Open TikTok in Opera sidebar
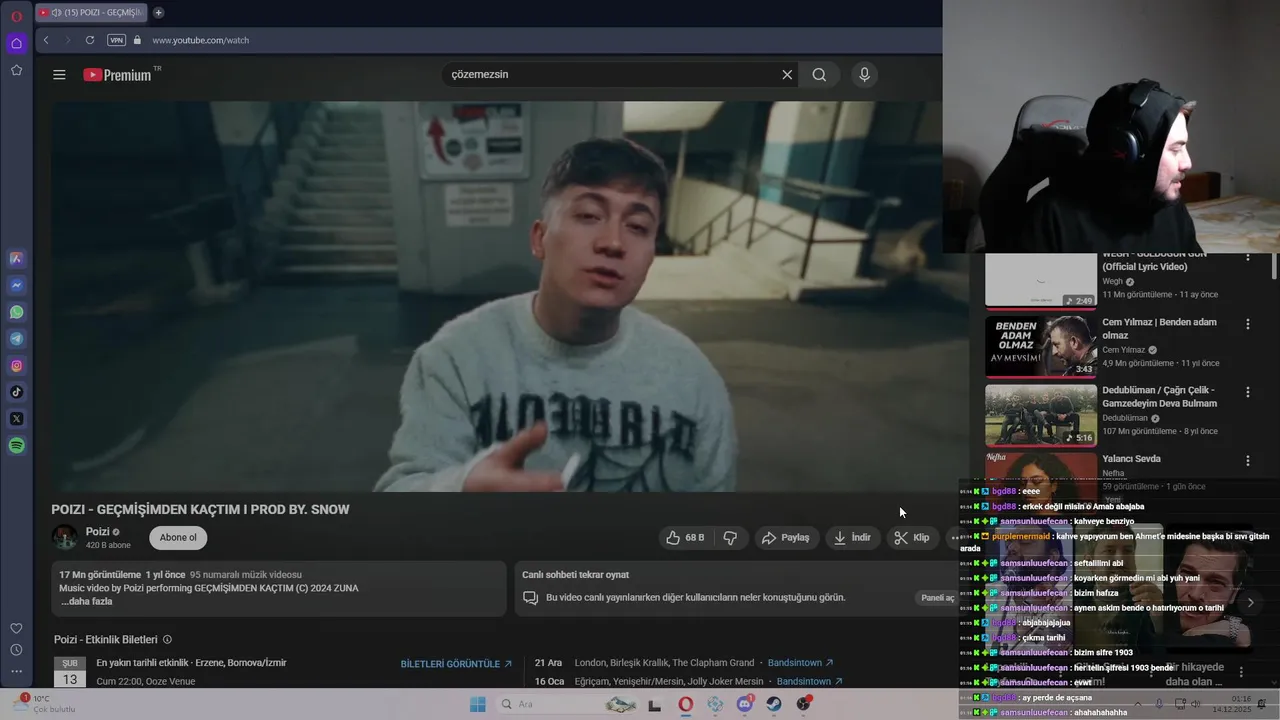This screenshot has width=1280, height=720. coord(16,392)
